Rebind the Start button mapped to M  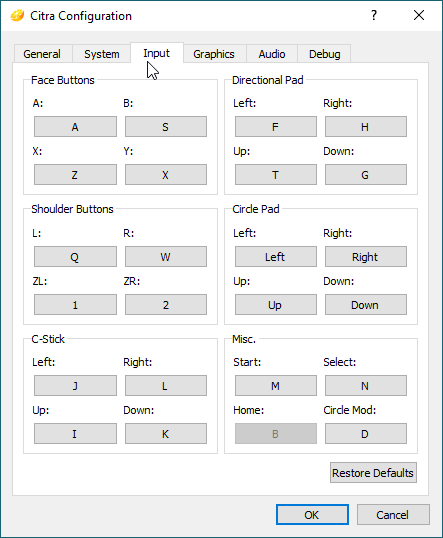tap(276, 385)
